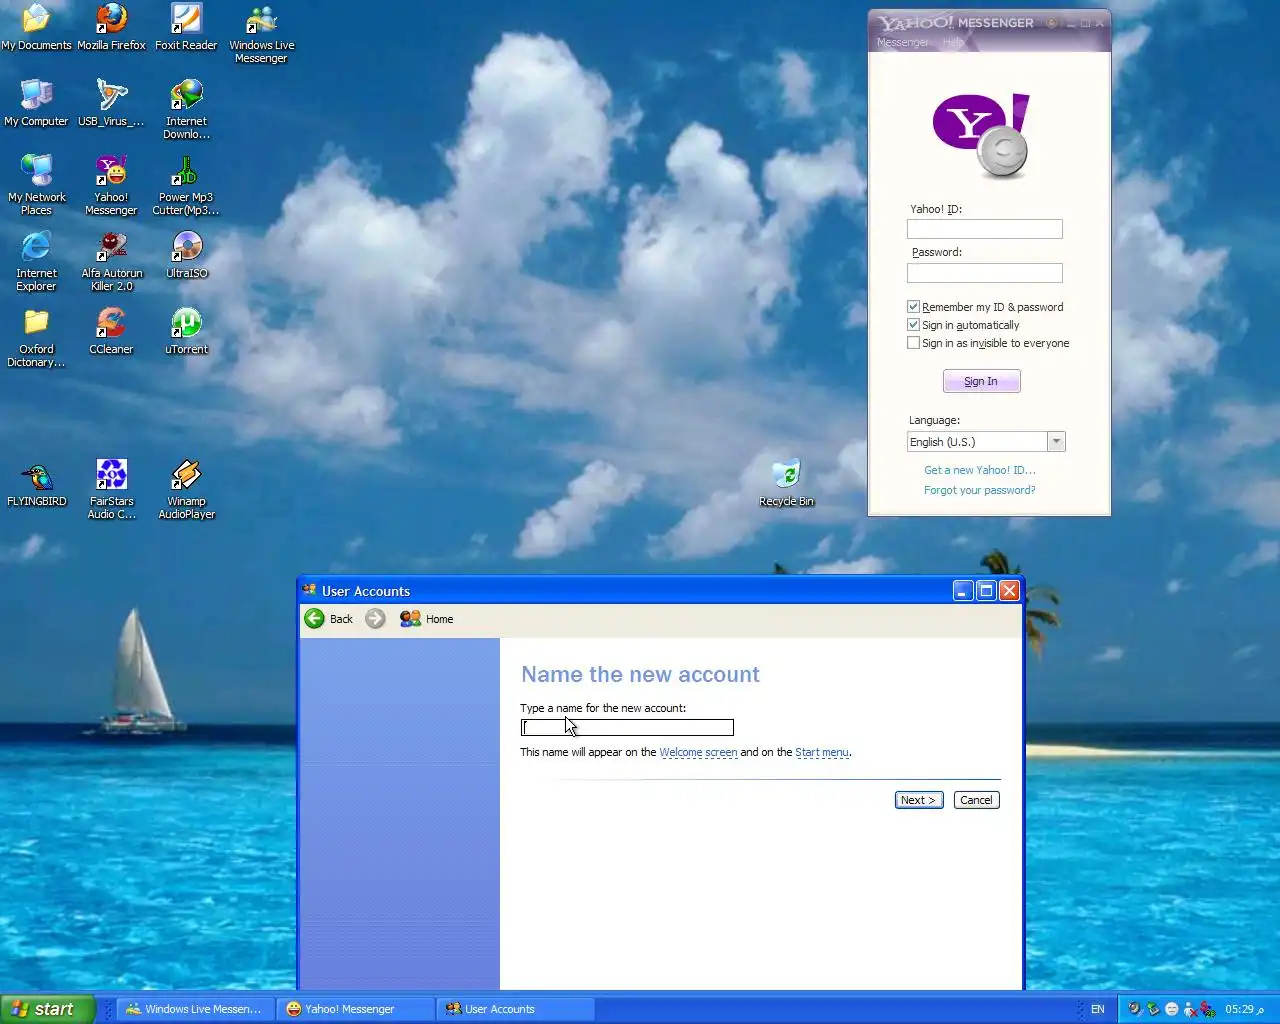The height and width of the screenshot is (1024, 1280).
Task: Open the CCleaner desktop shortcut
Action: click(111, 332)
